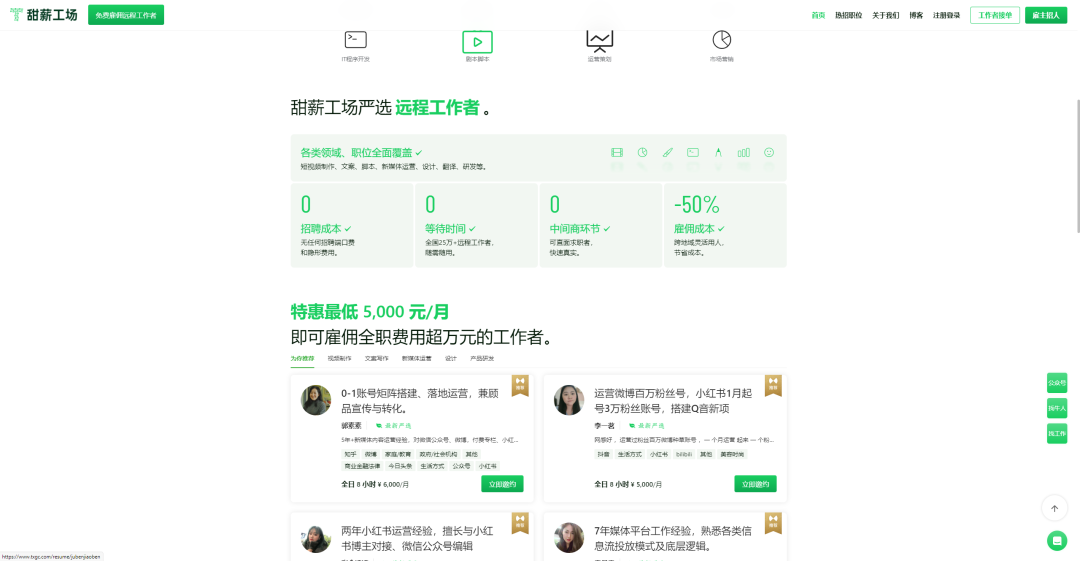1080x561 pixels.
Task: Select the green video play category icon
Action: (x=477, y=42)
